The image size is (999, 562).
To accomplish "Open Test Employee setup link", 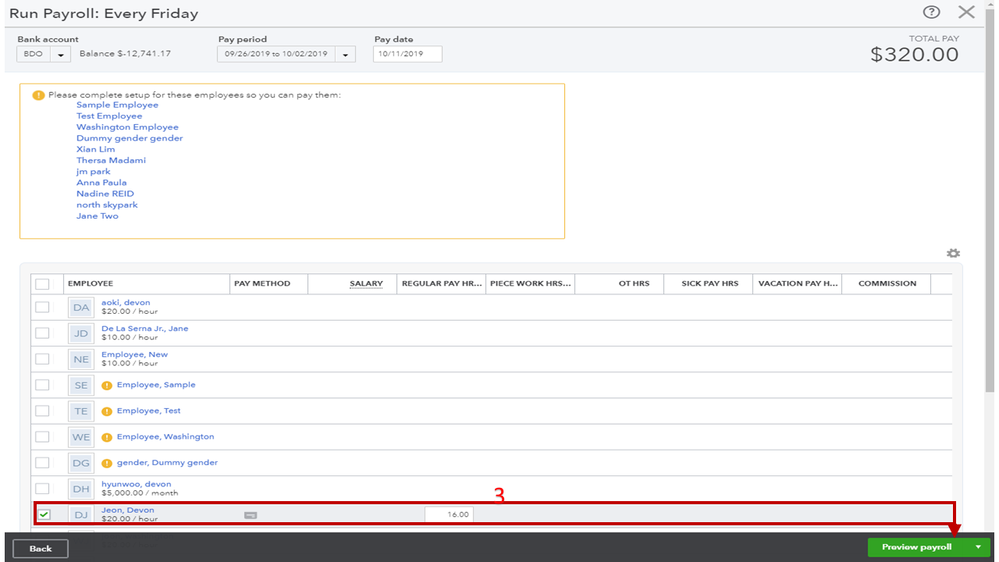I will pos(109,116).
